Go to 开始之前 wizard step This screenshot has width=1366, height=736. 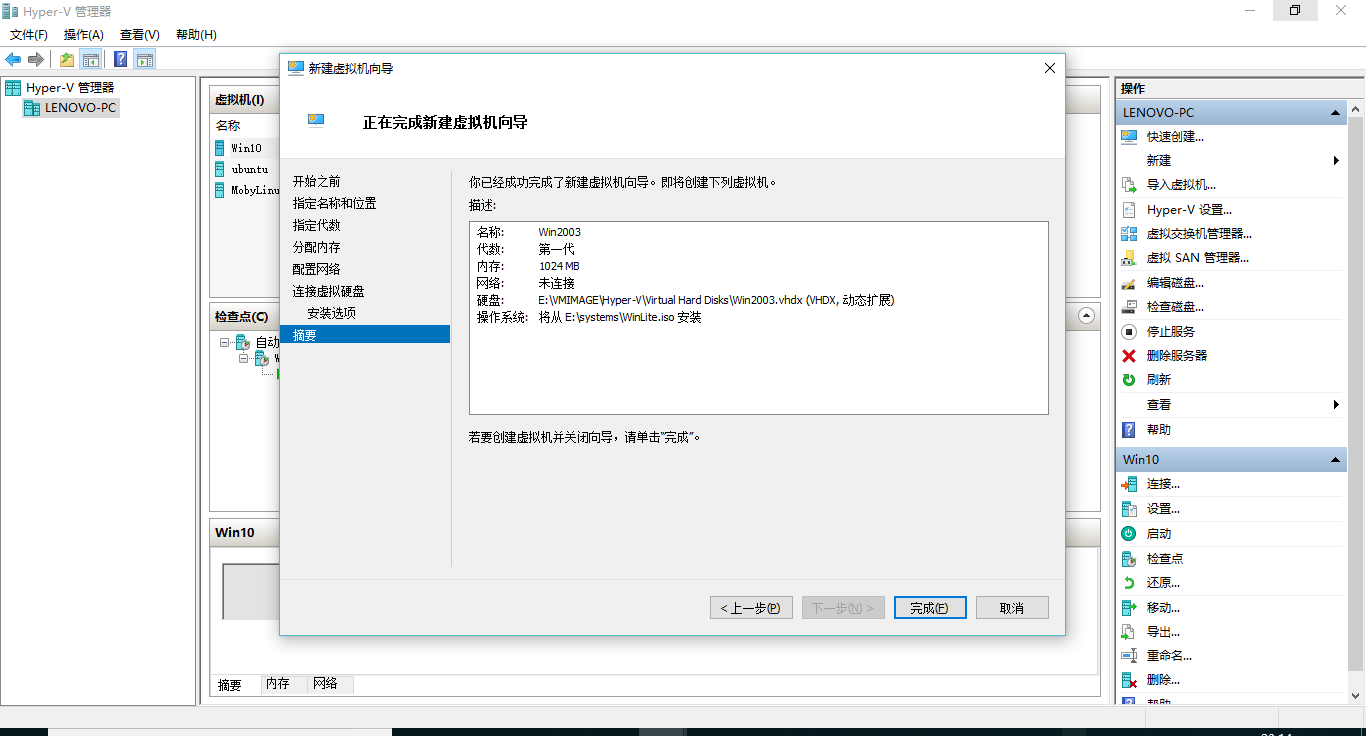316,182
